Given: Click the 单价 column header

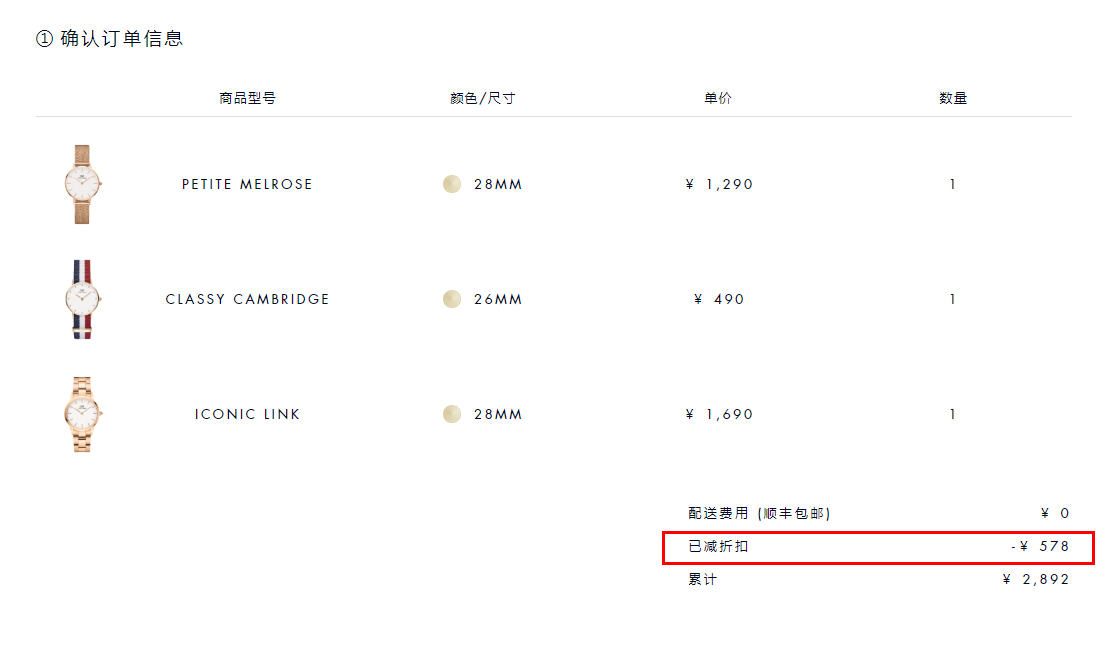Looking at the screenshot, I should coord(718,98).
